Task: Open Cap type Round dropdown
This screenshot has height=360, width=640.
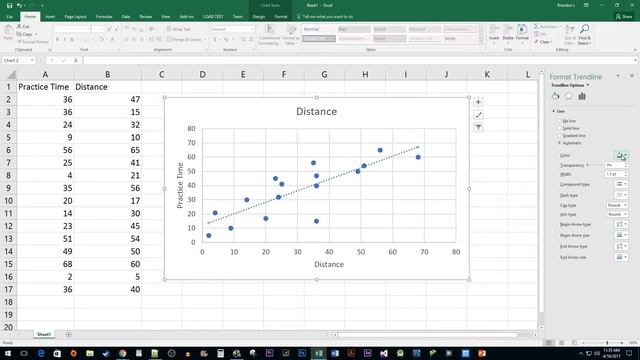Action: [x=617, y=205]
